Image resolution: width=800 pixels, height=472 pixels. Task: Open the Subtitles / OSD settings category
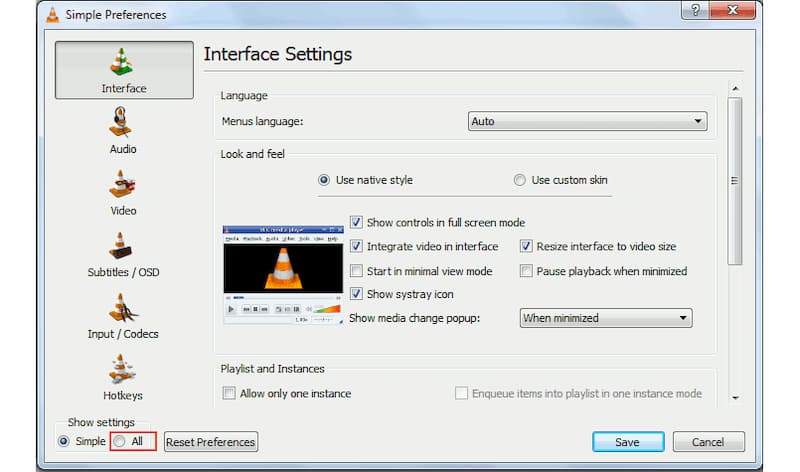[123, 255]
